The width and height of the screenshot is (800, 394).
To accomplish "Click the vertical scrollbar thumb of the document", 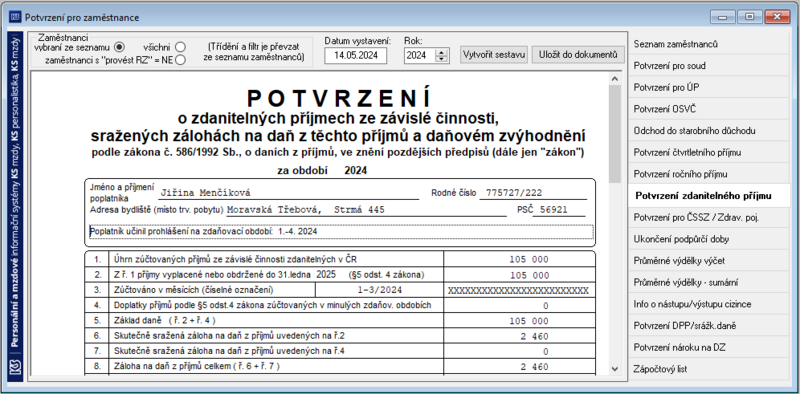I will [614, 134].
